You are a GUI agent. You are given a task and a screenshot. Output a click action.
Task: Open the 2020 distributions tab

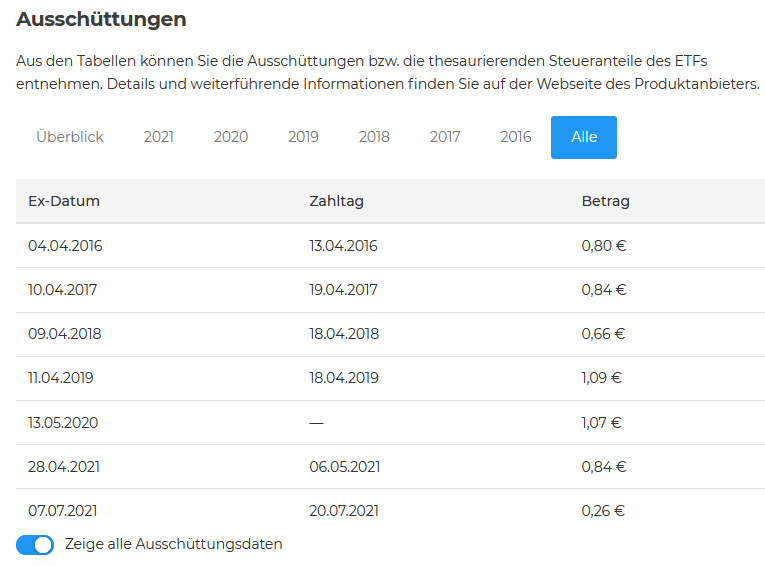coord(231,137)
